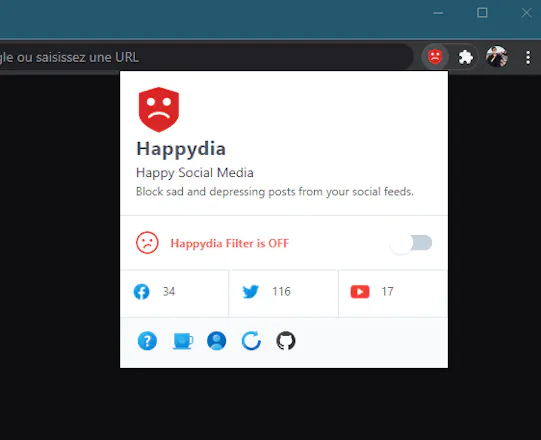Click the YouTube count 17
This screenshot has height=440, width=541.
(387, 292)
